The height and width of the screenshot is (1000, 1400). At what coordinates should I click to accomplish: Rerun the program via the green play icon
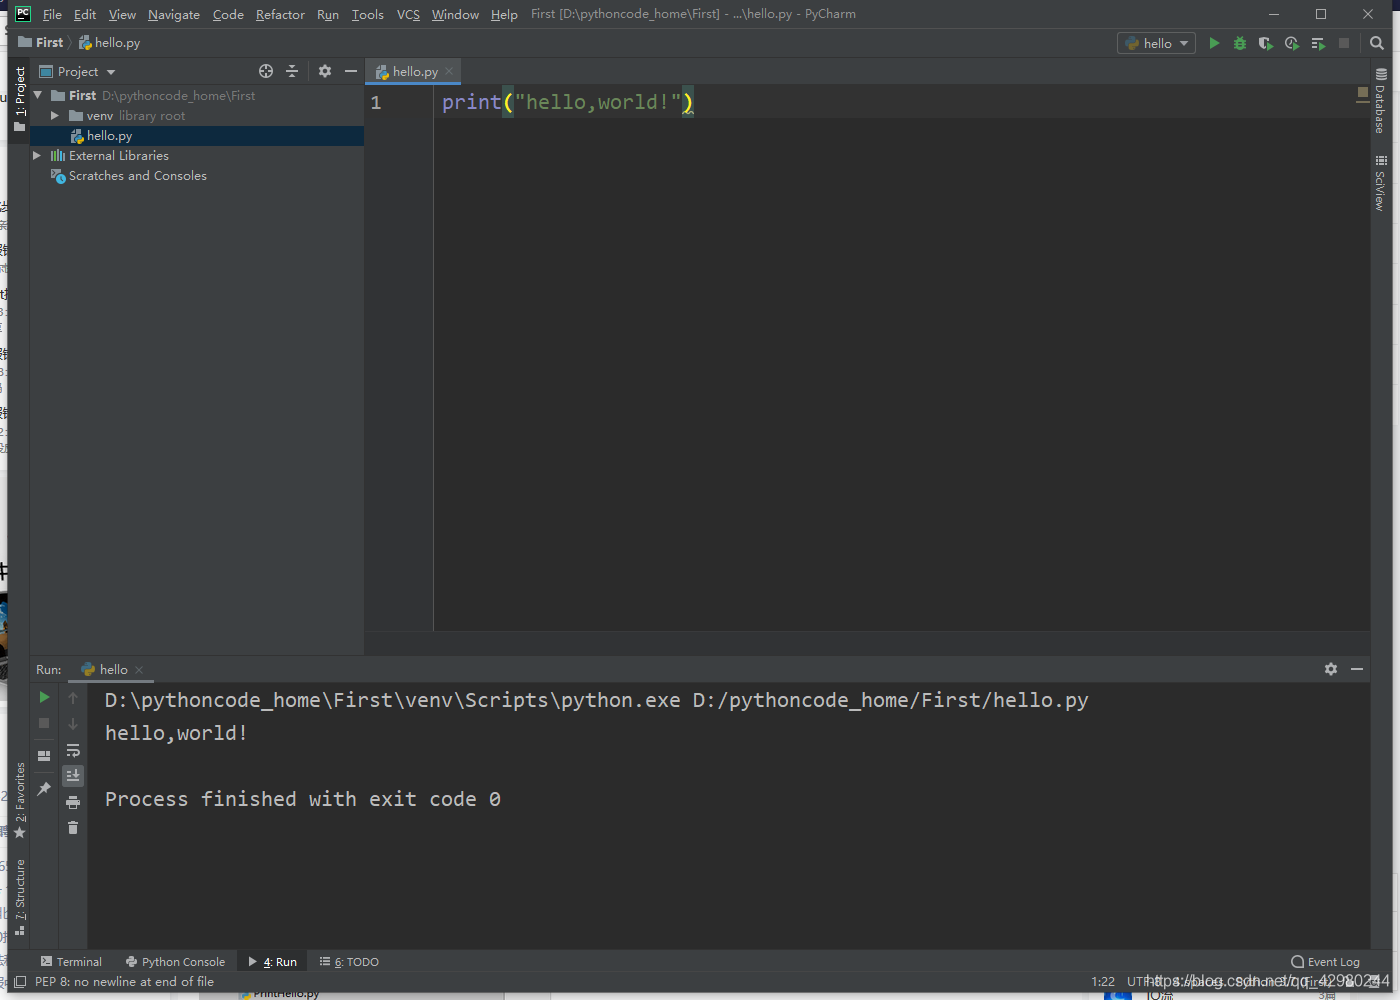(x=43, y=697)
